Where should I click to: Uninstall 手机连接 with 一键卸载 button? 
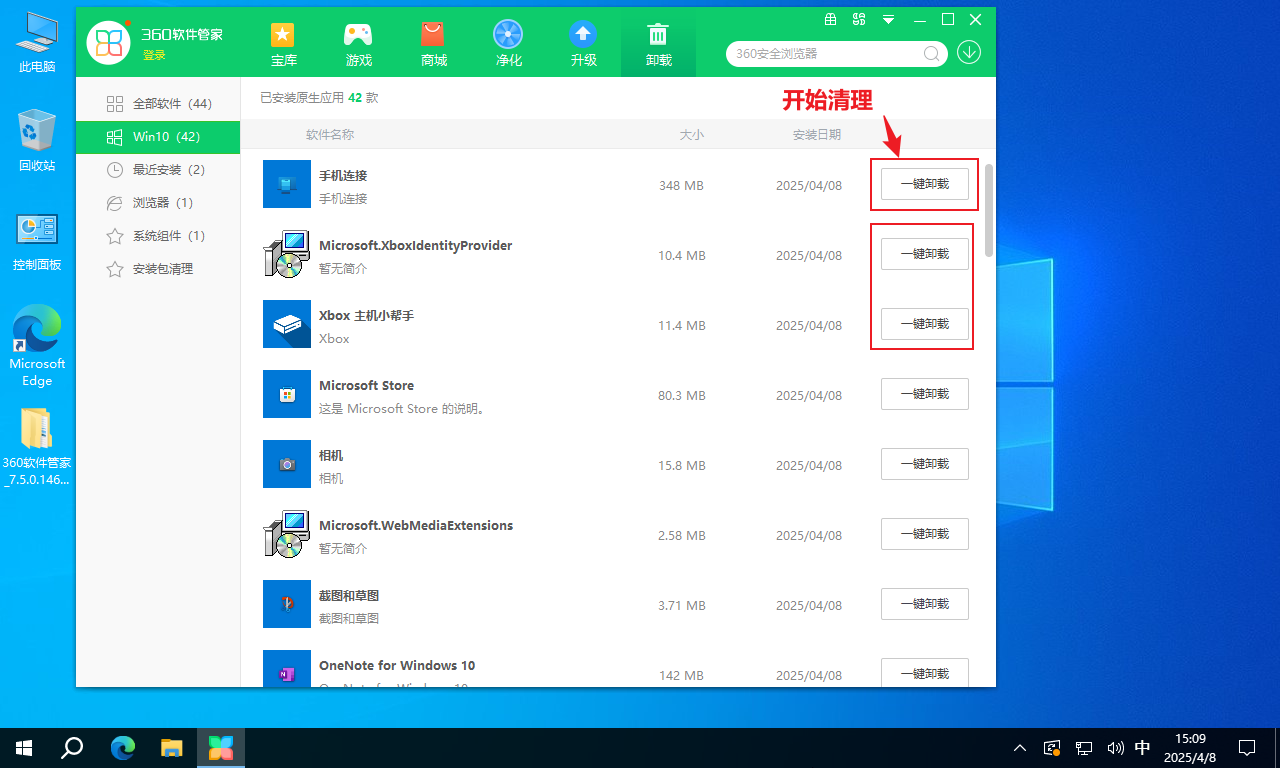tap(925, 184)
